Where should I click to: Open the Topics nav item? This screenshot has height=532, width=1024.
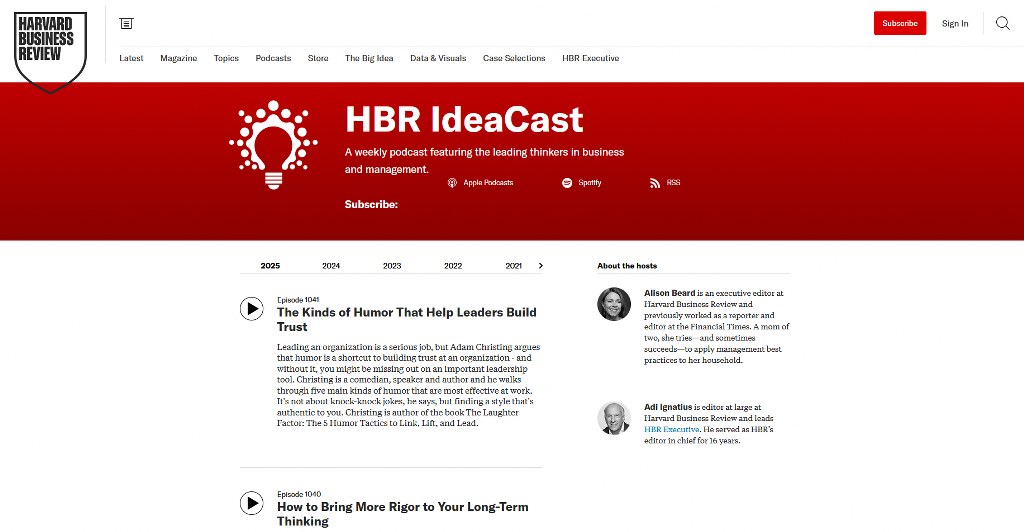[x=226, y=58]
